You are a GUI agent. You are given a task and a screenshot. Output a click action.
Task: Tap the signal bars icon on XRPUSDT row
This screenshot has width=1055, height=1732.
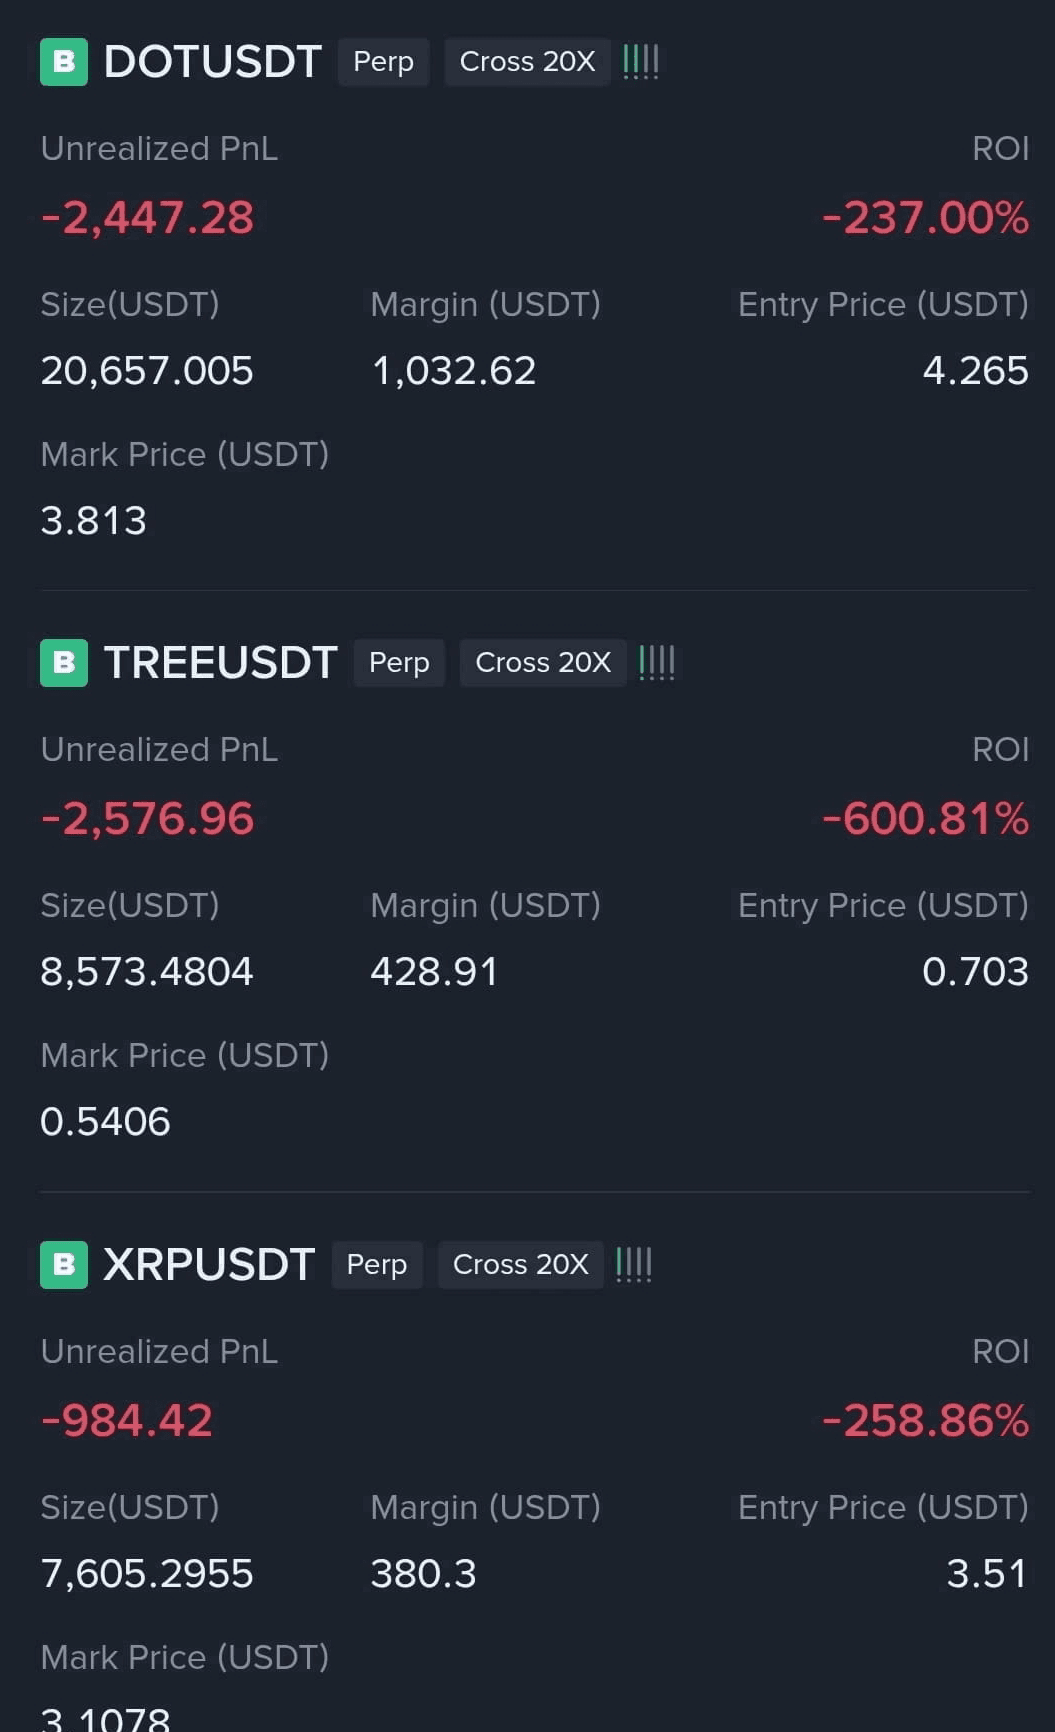pos(634,1265)
